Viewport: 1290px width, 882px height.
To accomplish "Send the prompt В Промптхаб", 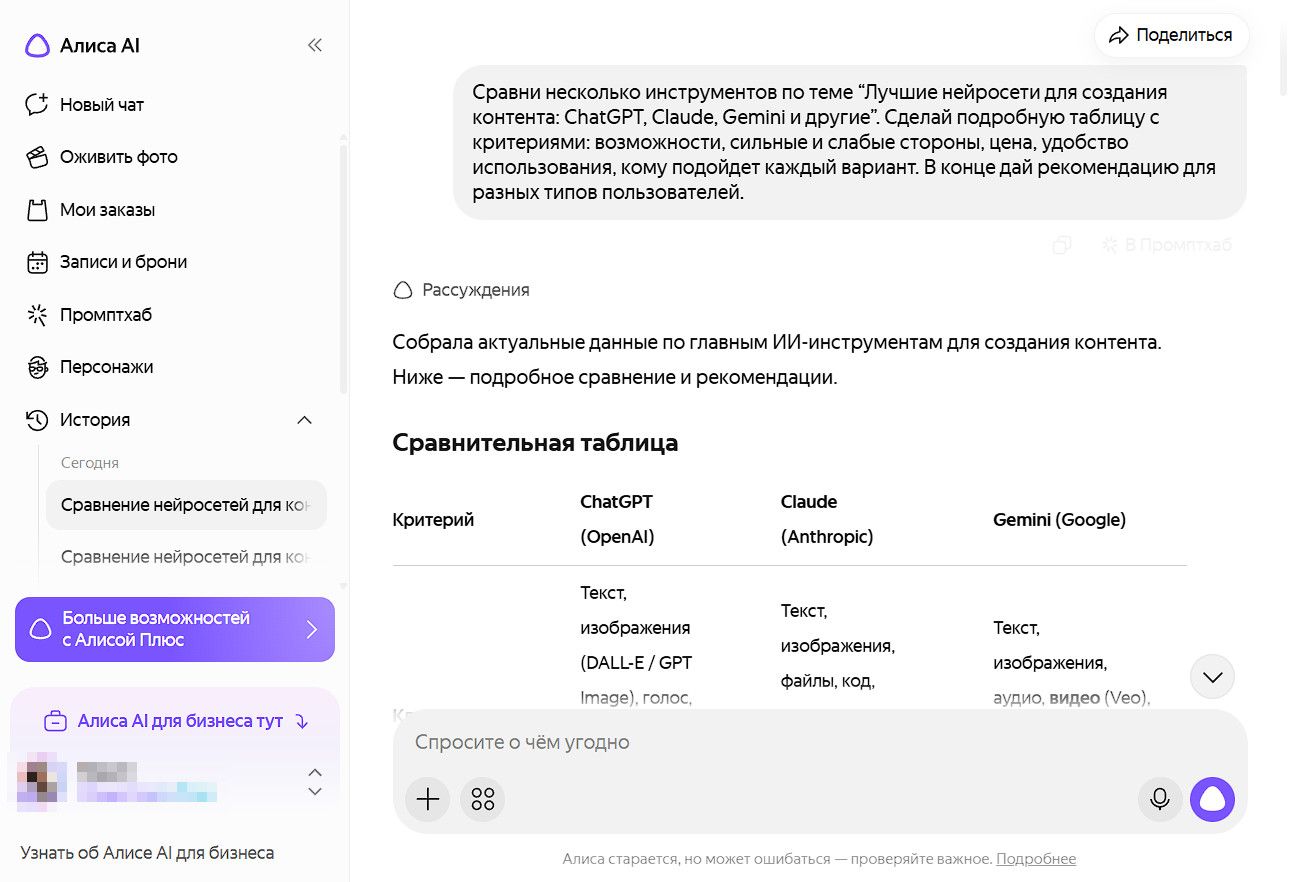I will coord(1166,244).
